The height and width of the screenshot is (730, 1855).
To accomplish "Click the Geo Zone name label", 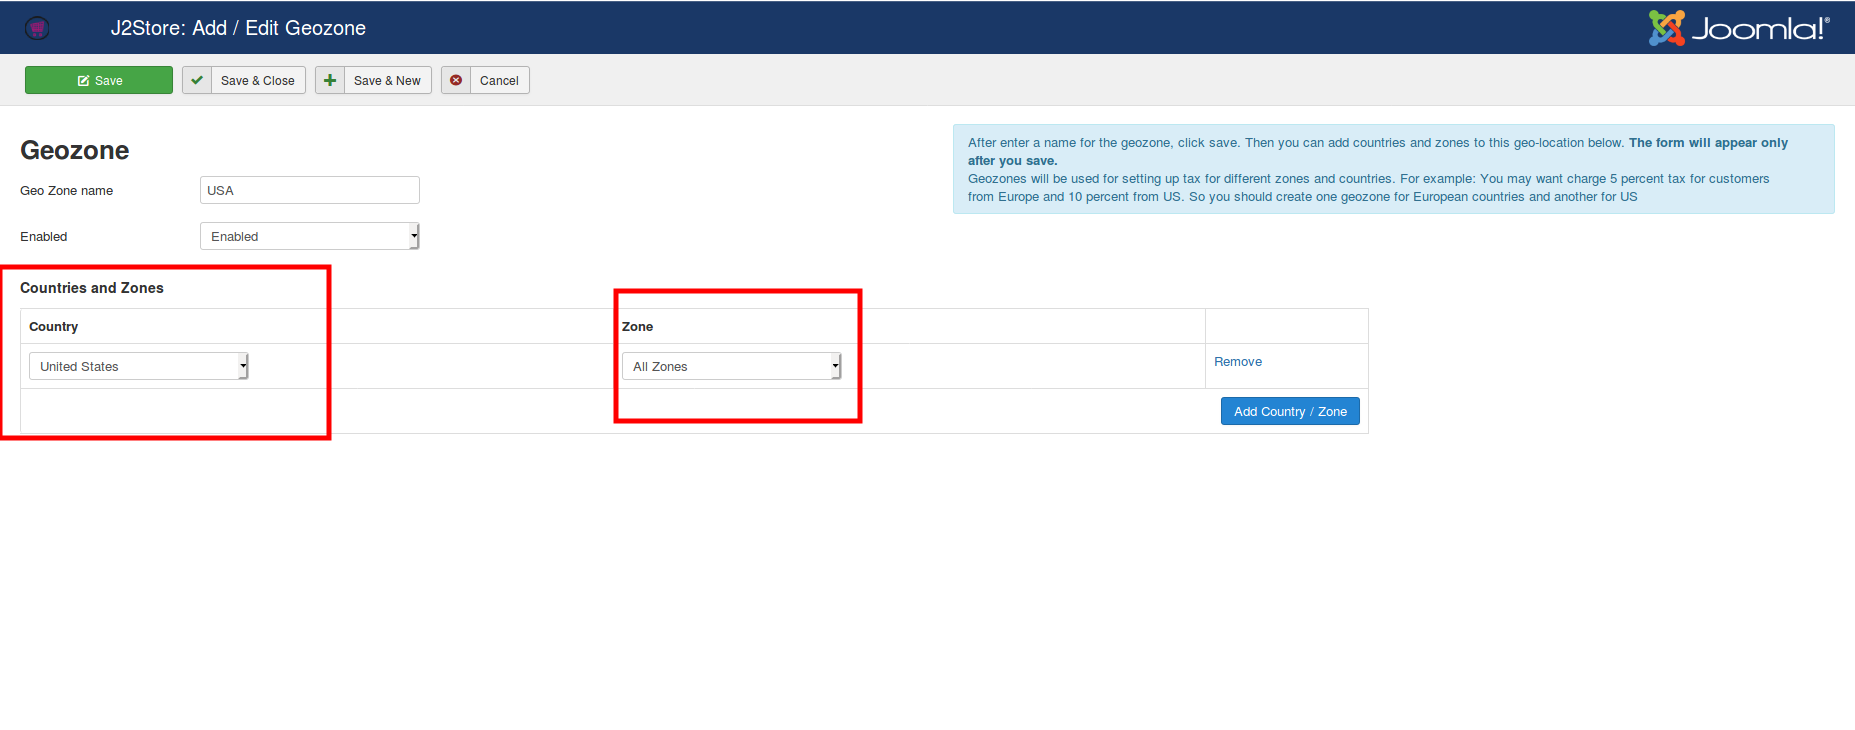I will pyautogui.click(x=67, y=191).
